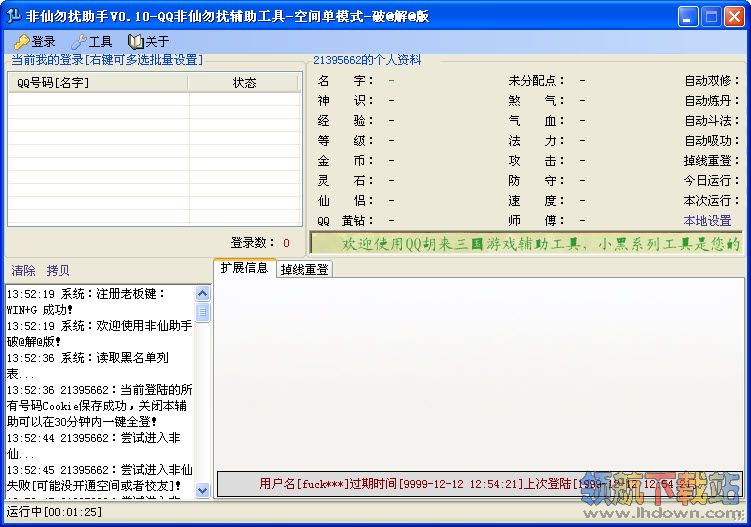Click the 自动吸功 label
Screen dimensions: 751x527
click(x=712, y=140)
